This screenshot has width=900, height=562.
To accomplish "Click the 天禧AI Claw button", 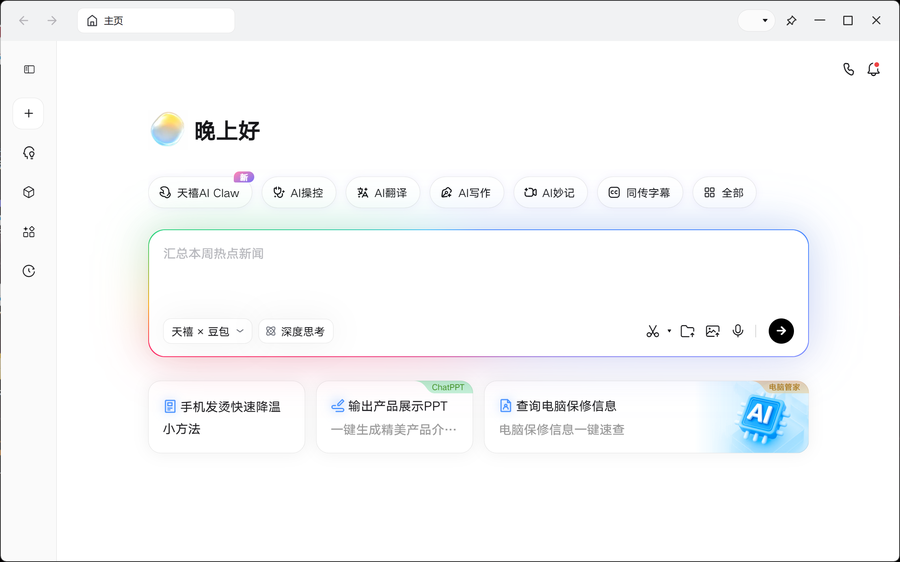I will point(200,193).
